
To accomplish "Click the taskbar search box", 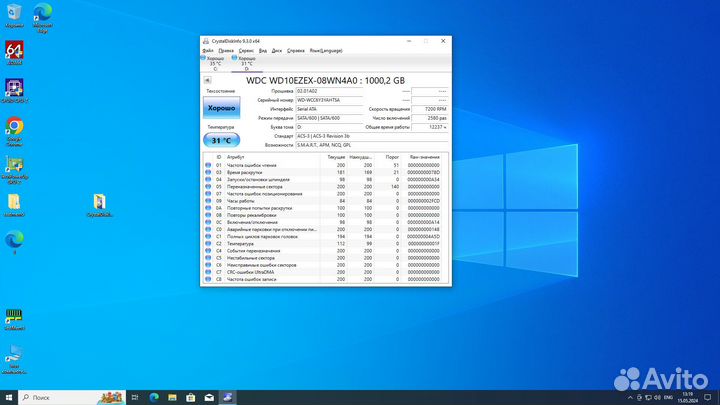I will 72,397.
